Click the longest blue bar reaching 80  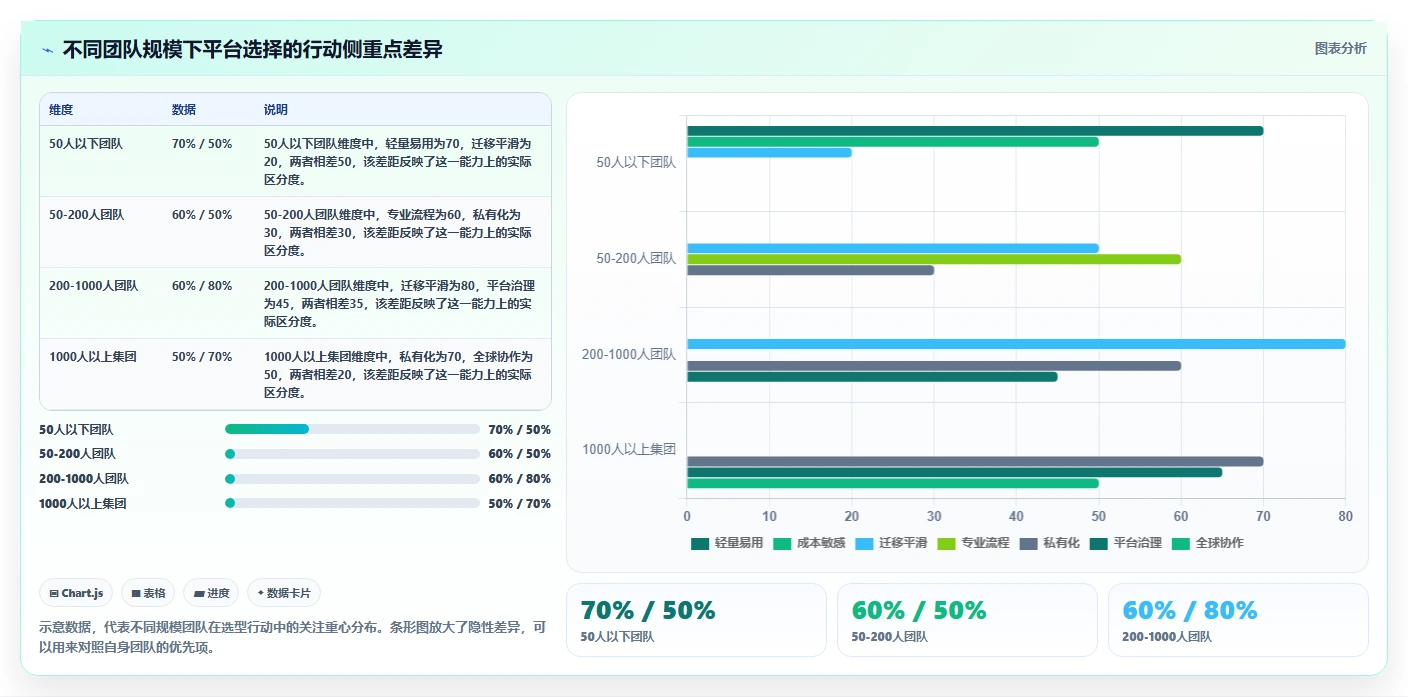pos(1016,344)
